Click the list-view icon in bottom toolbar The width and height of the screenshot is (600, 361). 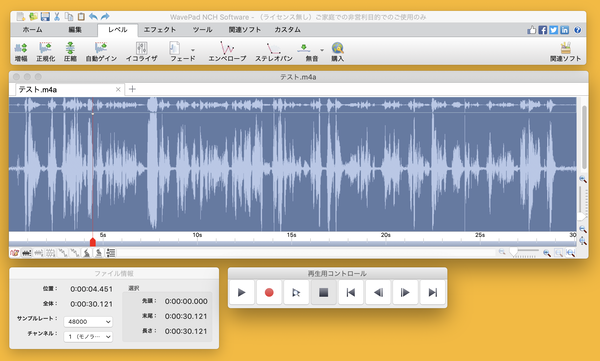[x=111, y=253]
